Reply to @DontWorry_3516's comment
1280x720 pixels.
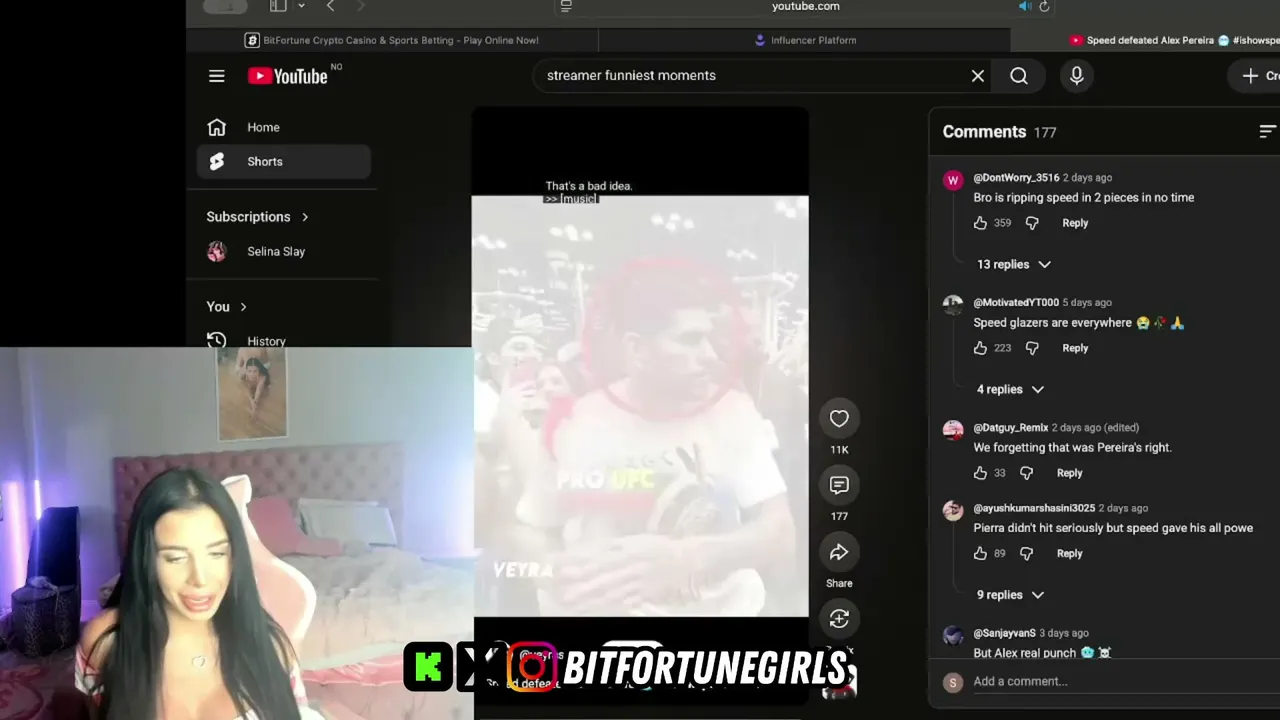click(x=1075, y=223)
